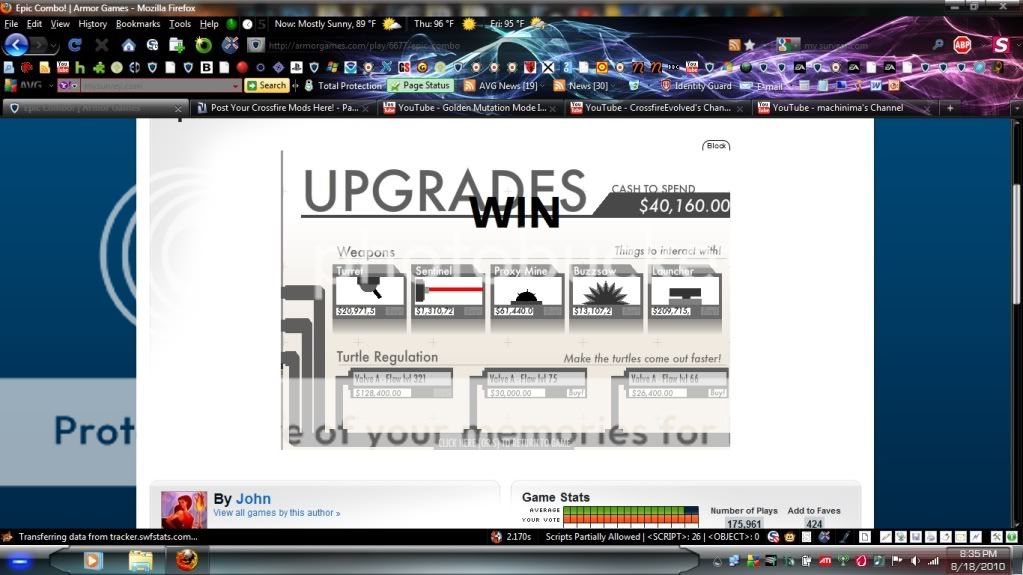The image size is (1023, 575).
Task: Select the Buzzsaw weapon upgrade
Action: 607,292
